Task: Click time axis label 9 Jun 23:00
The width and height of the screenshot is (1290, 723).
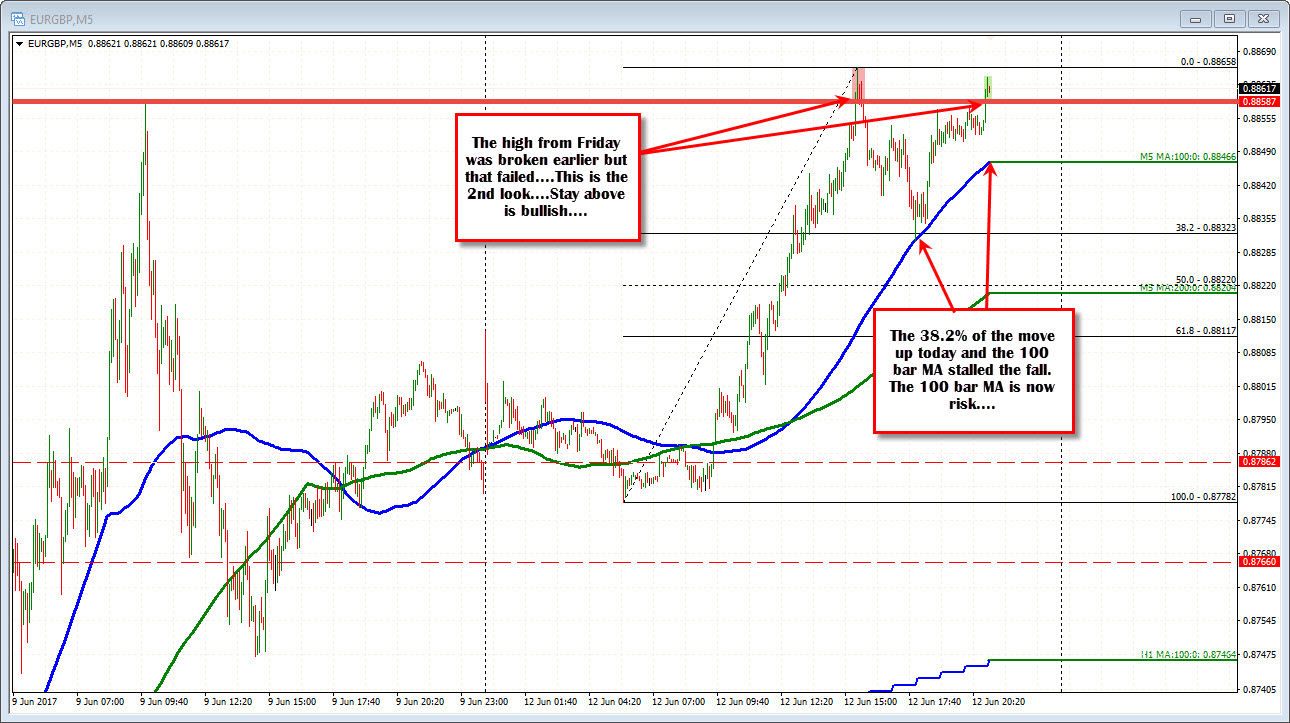Action: 485,701
